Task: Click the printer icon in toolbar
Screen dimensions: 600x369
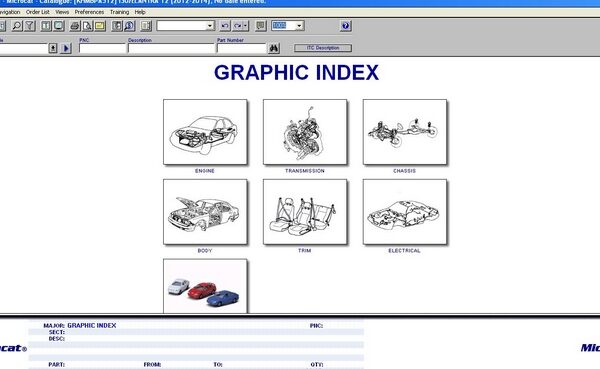Action: 75,26
